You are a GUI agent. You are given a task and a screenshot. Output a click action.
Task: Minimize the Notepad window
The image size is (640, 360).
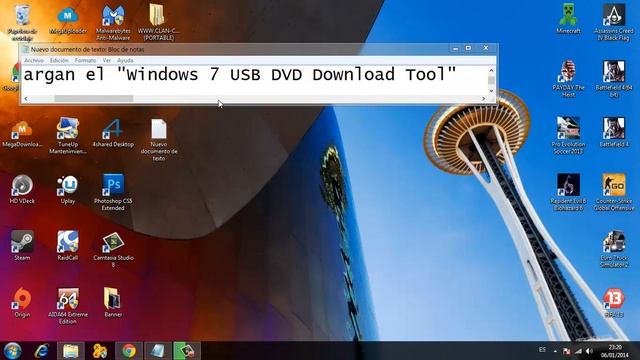click(456, 49)
